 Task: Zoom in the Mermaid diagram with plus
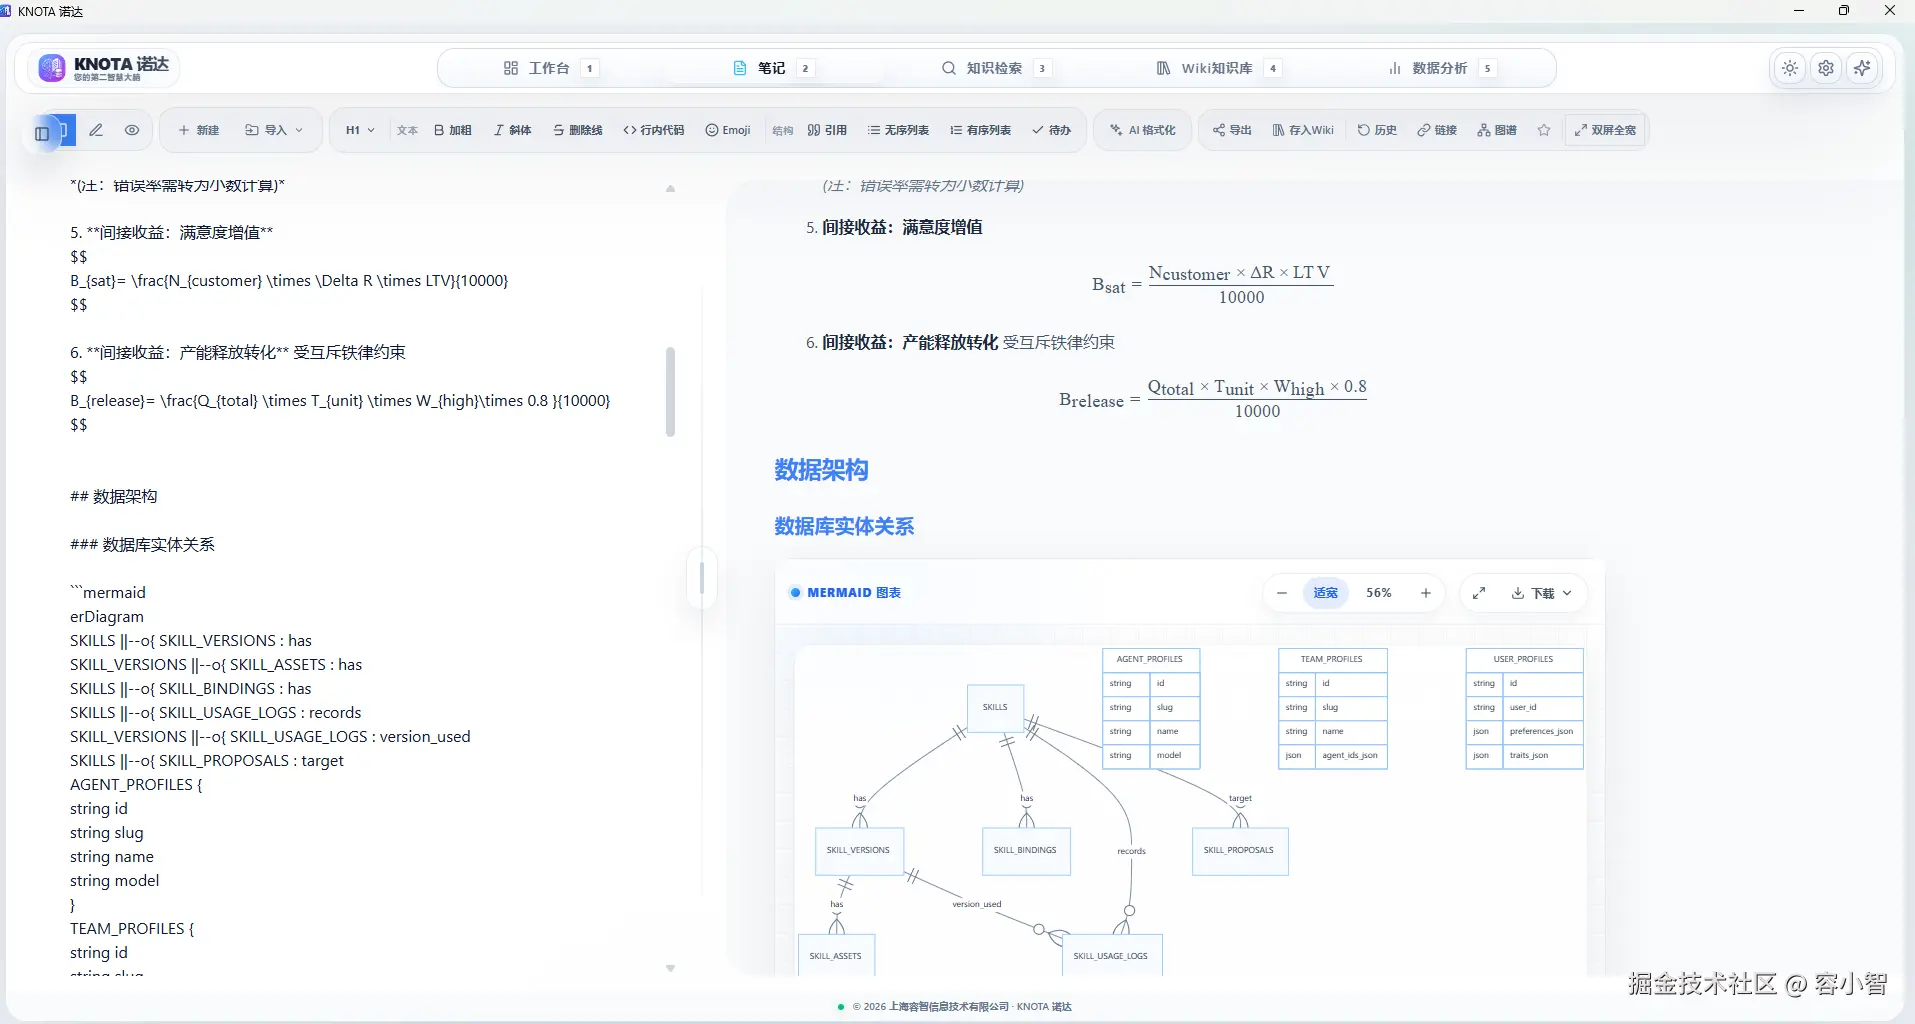[x=1425, y=592]
